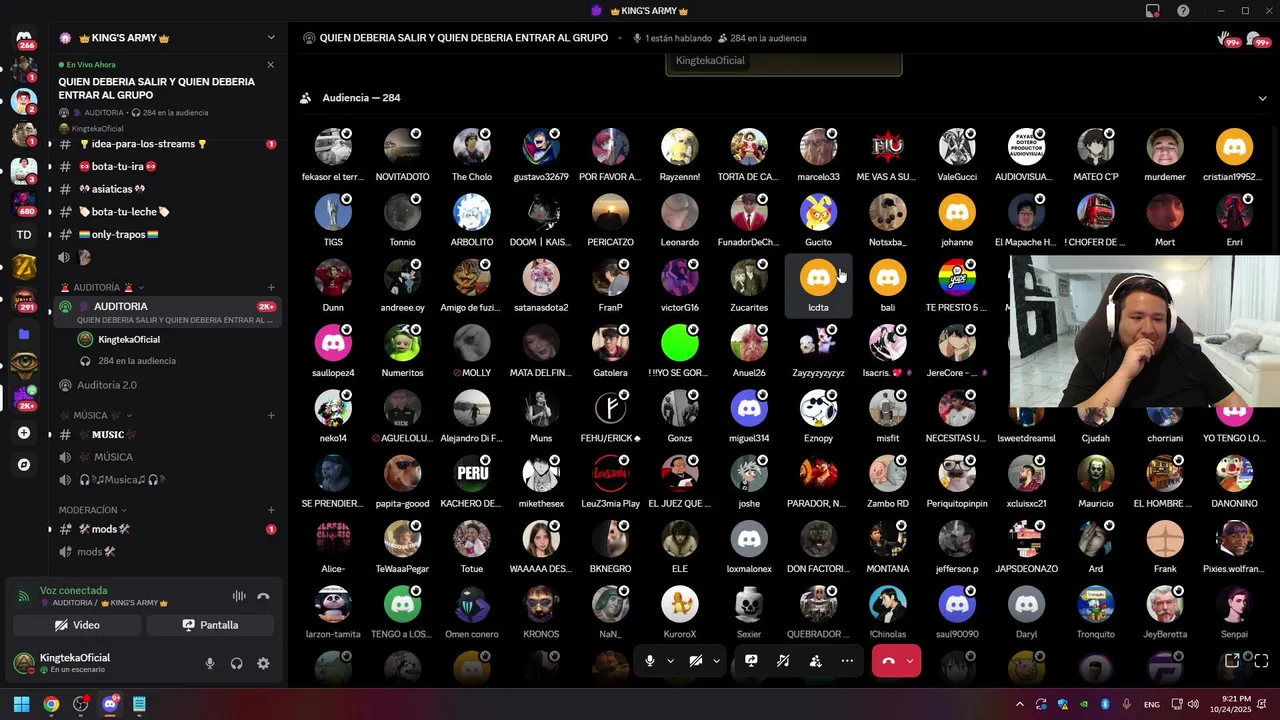Select audience member lcdta avatar
Screen dimensions: 1280x720
818,278
